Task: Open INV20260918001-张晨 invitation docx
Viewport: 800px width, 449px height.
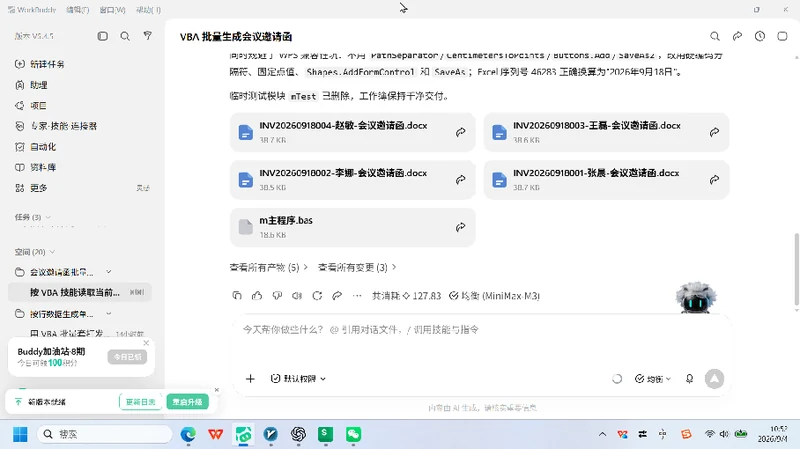Action: tap(606, 180)
